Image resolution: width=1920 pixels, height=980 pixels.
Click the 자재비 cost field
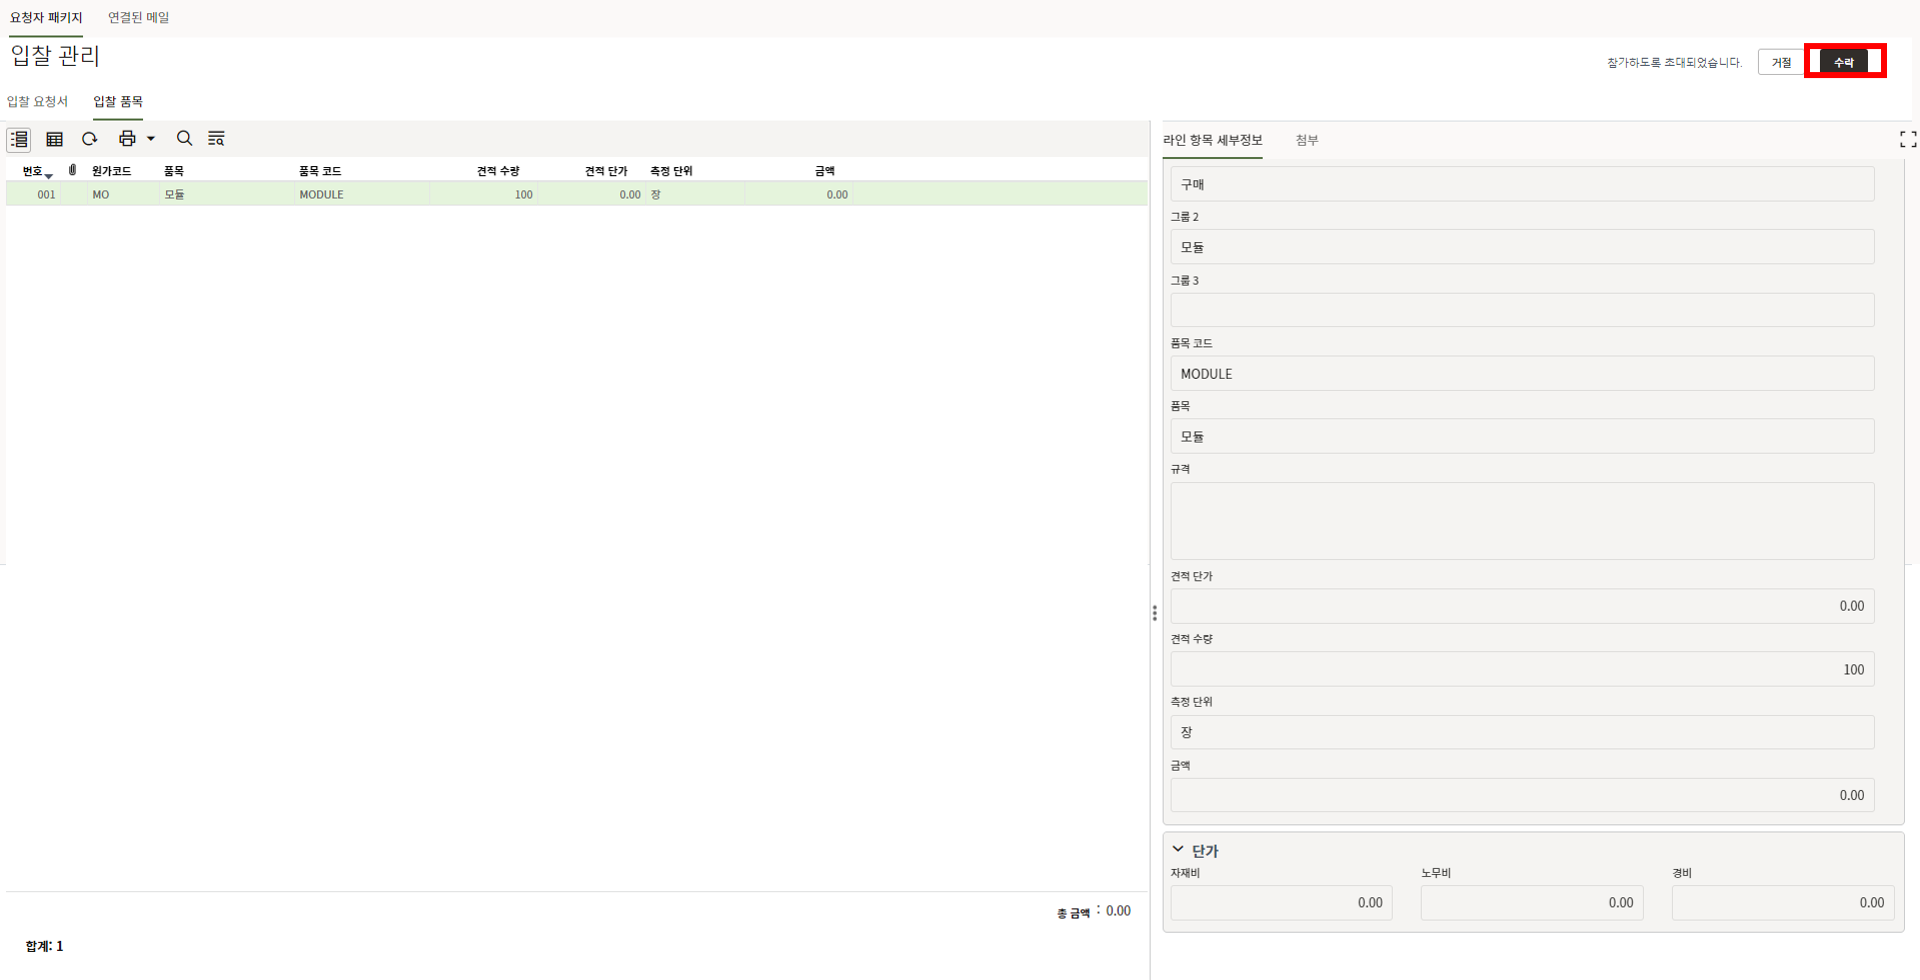[x=1281, y=903]
